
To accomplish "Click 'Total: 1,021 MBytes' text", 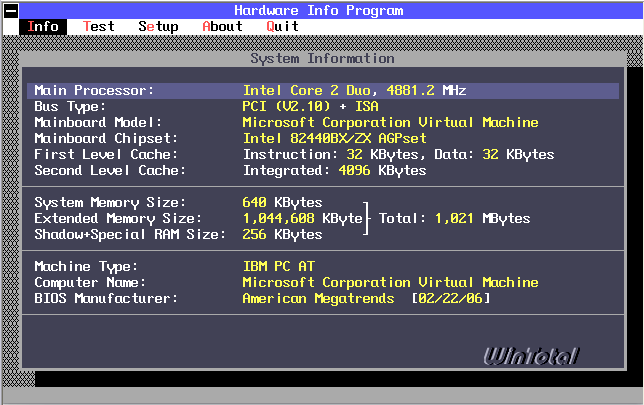I will (454, 219).
